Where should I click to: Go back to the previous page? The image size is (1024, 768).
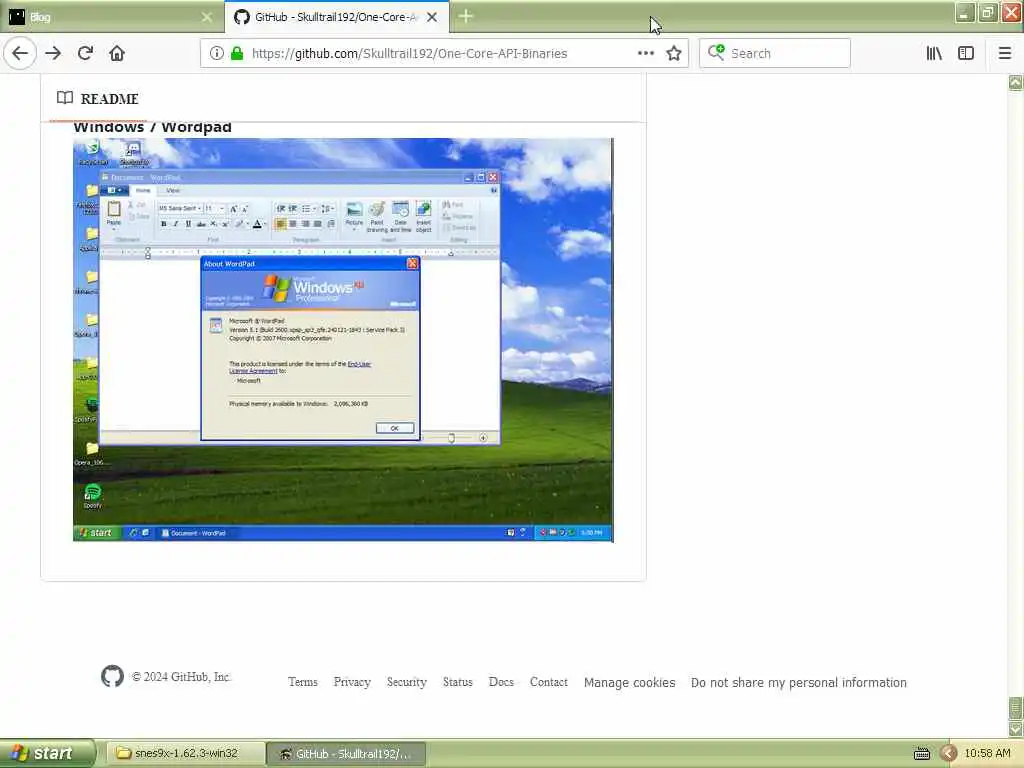click(20, 54)
